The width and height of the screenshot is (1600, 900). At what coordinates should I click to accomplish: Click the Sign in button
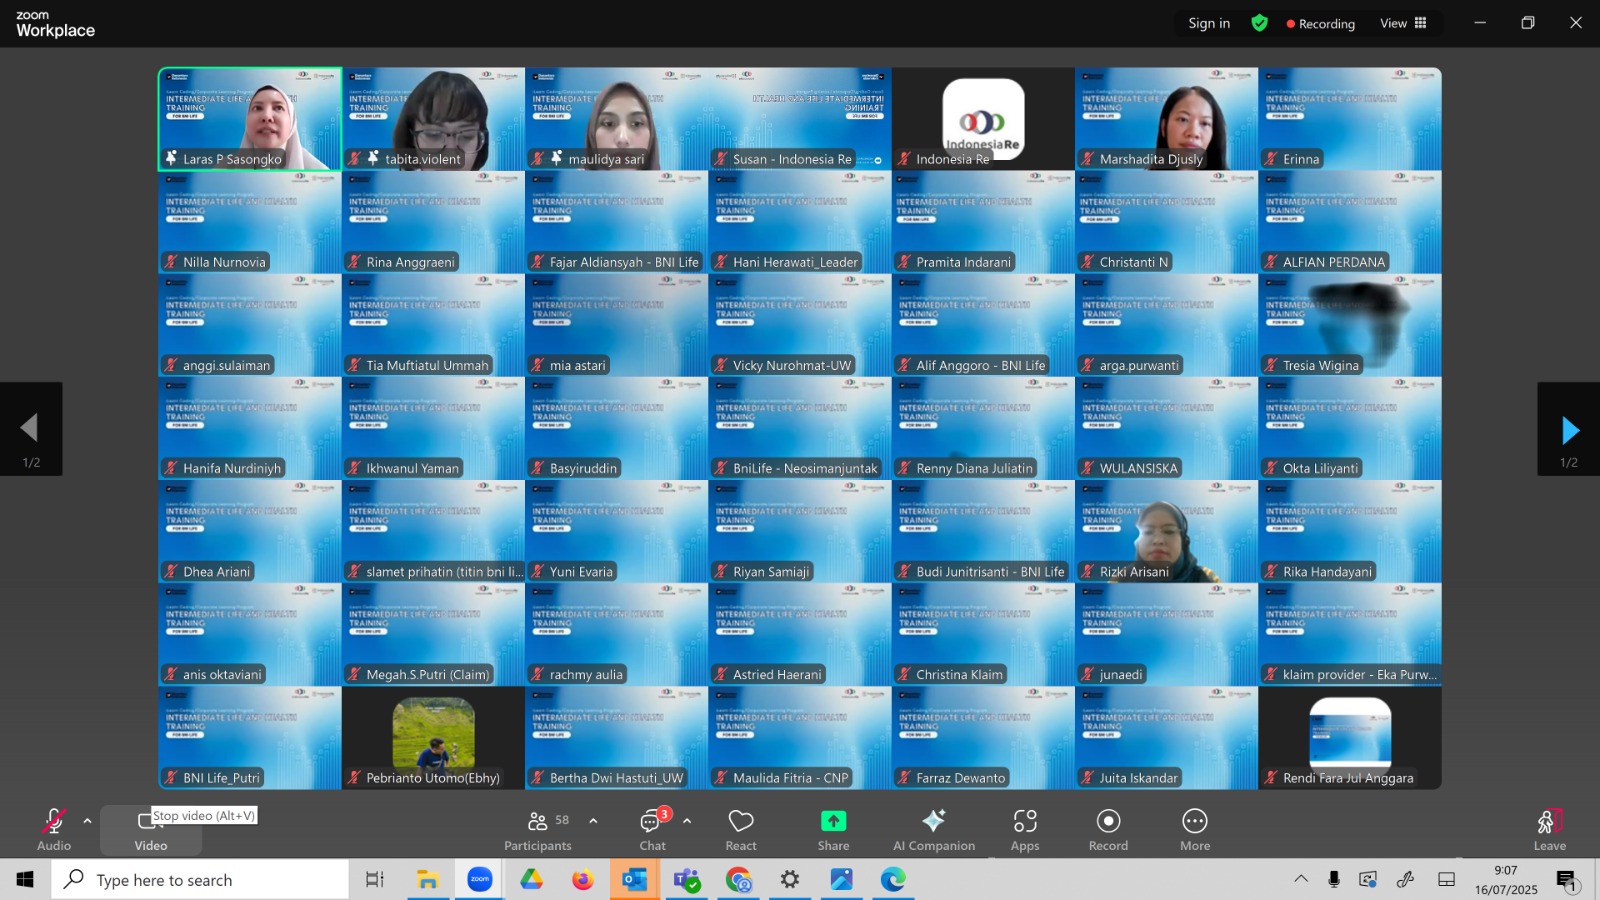click(x=1209, y=23)
